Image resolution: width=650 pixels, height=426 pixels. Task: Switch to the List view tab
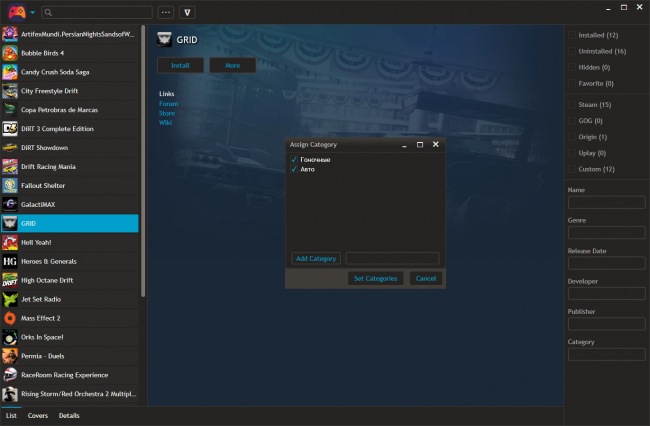pyautogui.click(x=11, y=416)
